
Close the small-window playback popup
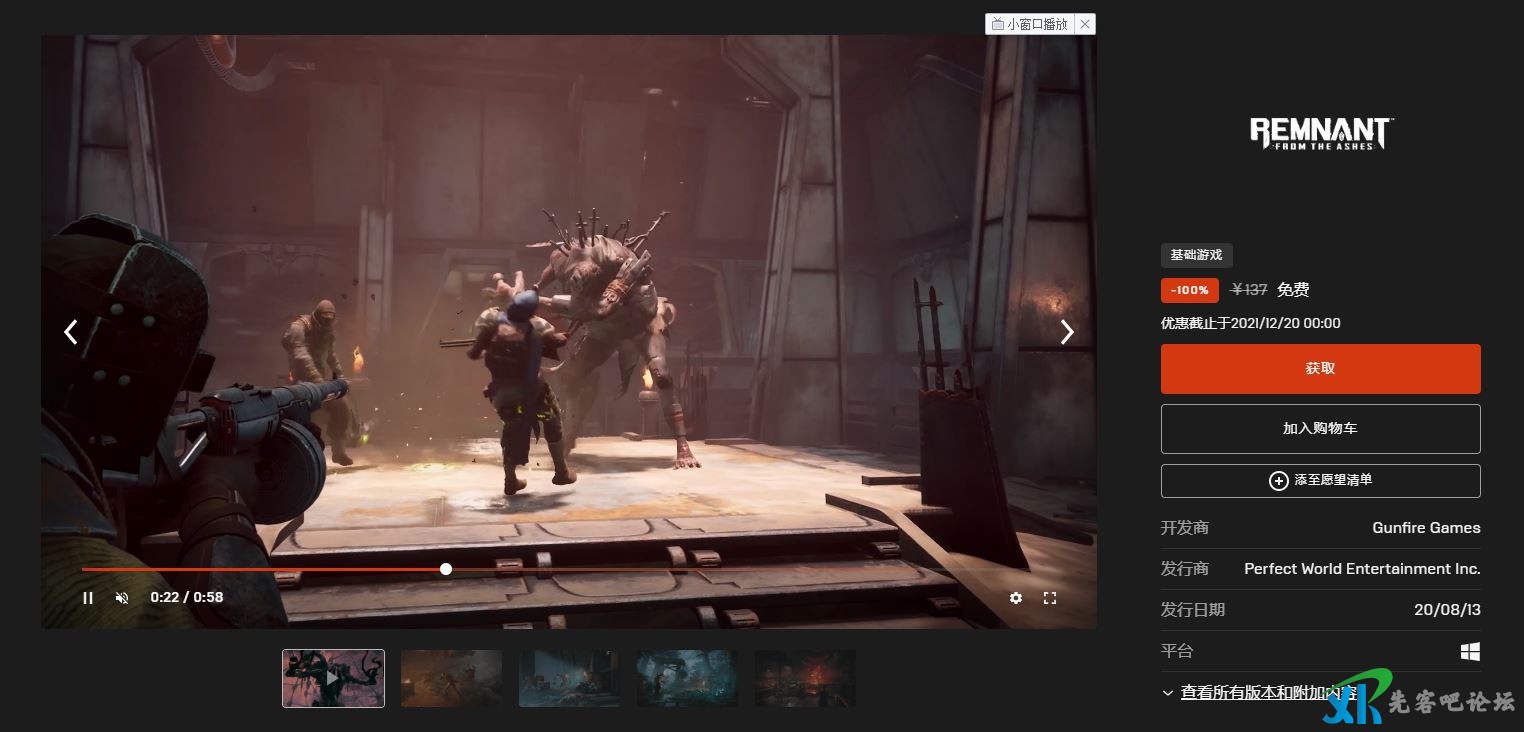(1085, 24)
